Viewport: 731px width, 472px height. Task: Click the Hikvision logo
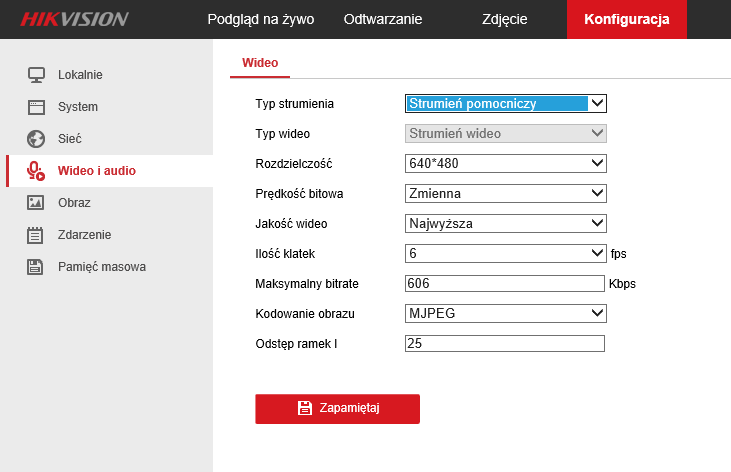click(75, 19)
